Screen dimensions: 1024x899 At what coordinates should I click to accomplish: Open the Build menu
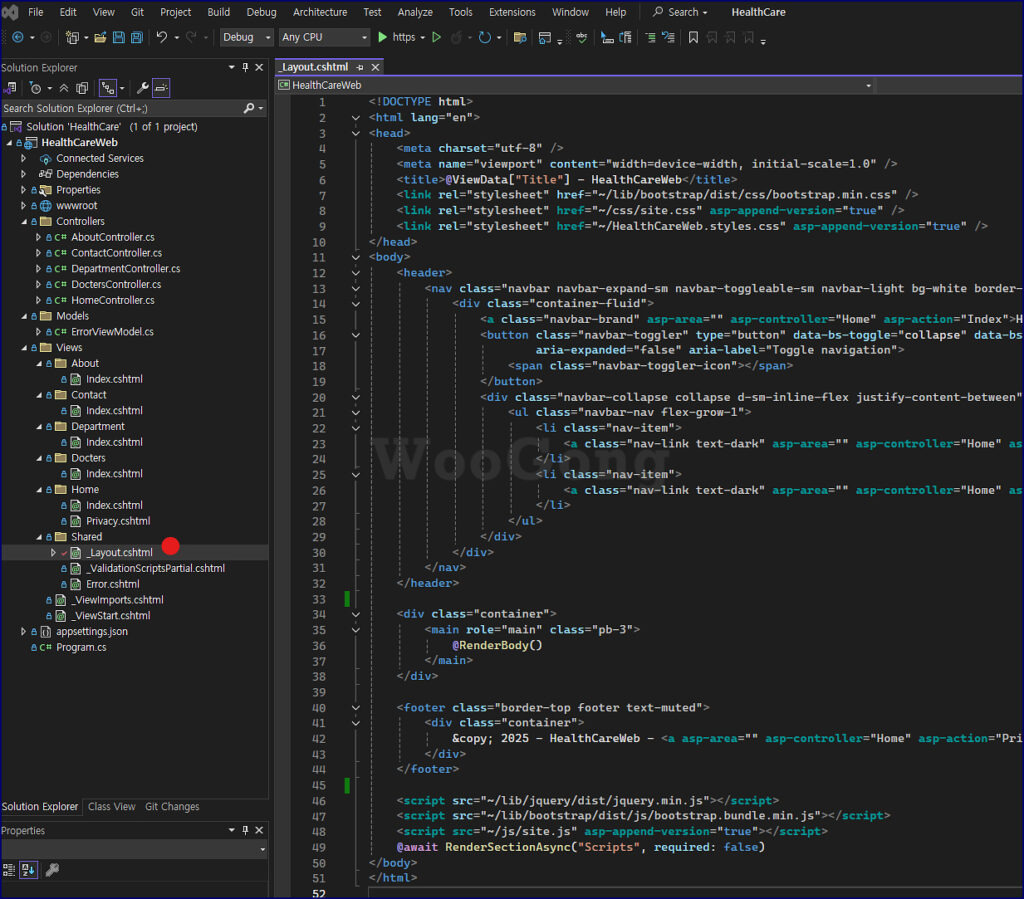coord(218,12)
